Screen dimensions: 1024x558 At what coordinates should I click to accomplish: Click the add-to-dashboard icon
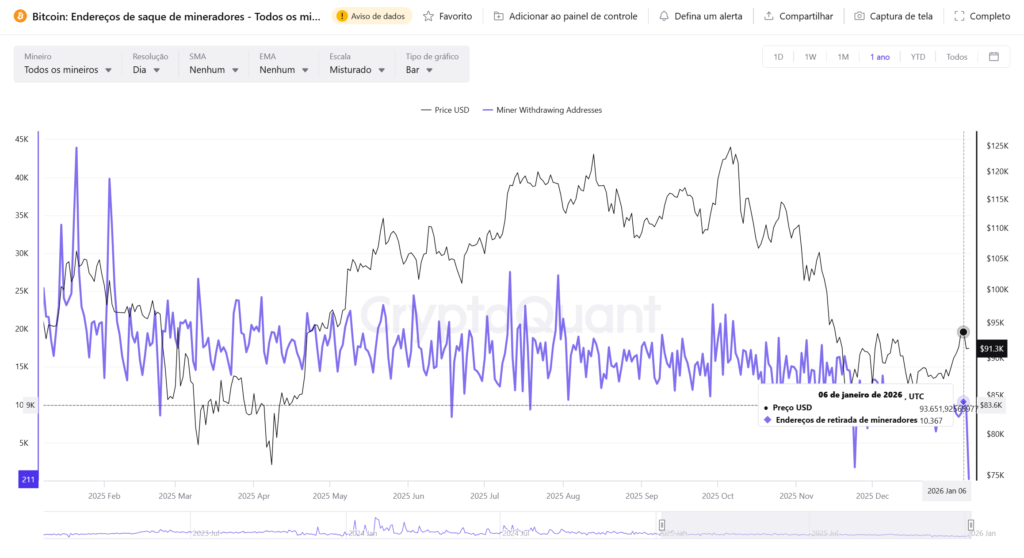[499, 16]
